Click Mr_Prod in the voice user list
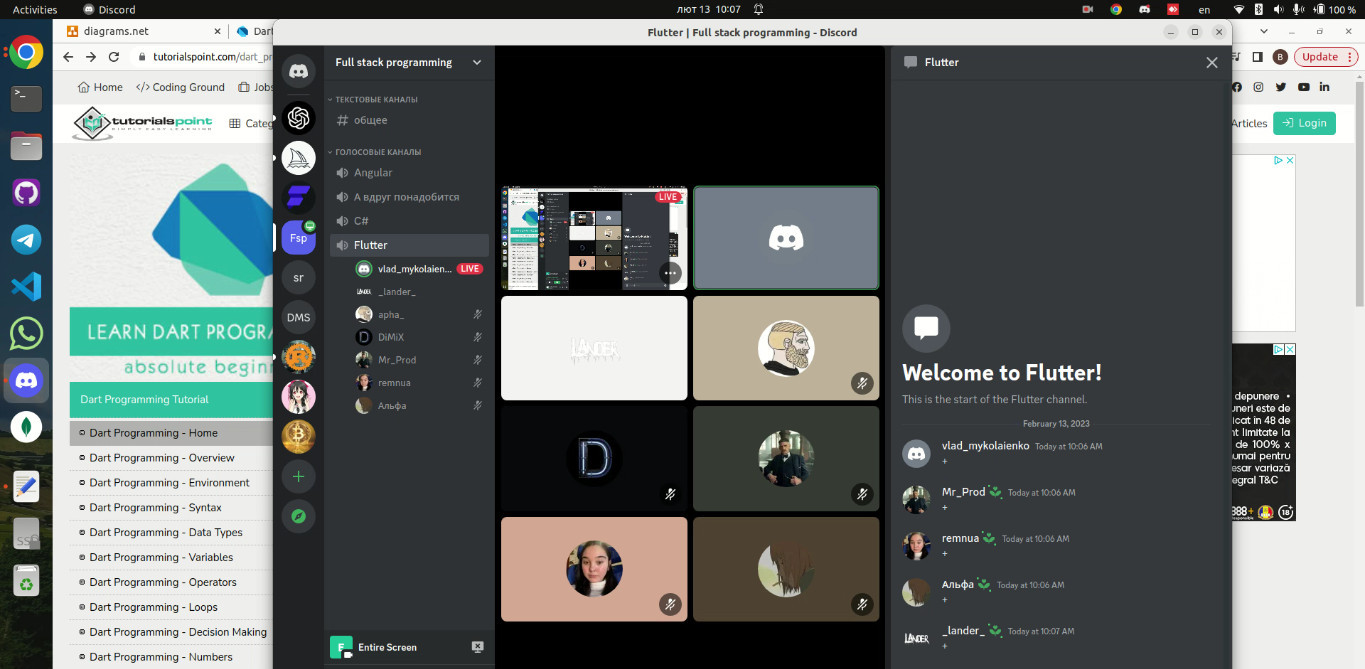 point(420,360)
